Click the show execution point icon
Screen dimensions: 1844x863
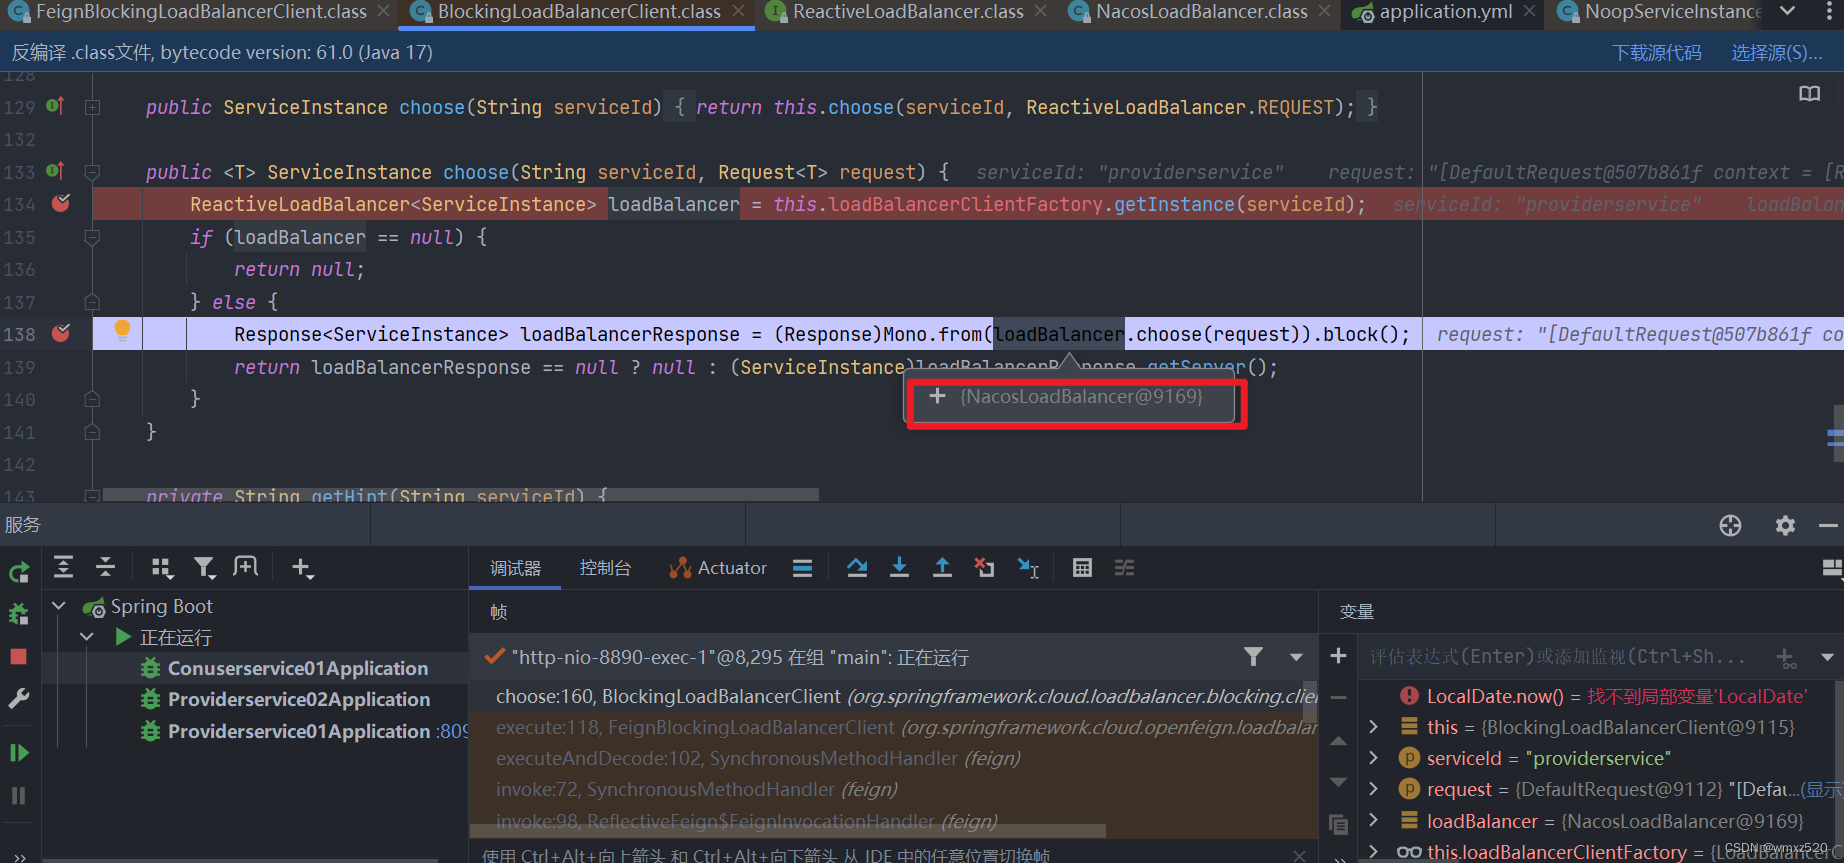(802, 568)
